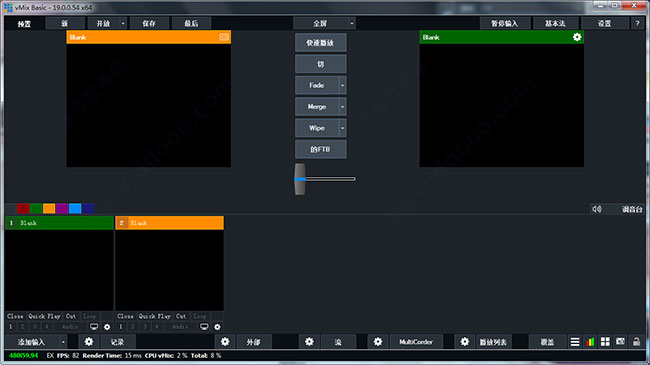Image resolution: width=650 pixels, height=365 pixels.
Task: Click the list view hamburger icon
Action: [x=575, y=342]
